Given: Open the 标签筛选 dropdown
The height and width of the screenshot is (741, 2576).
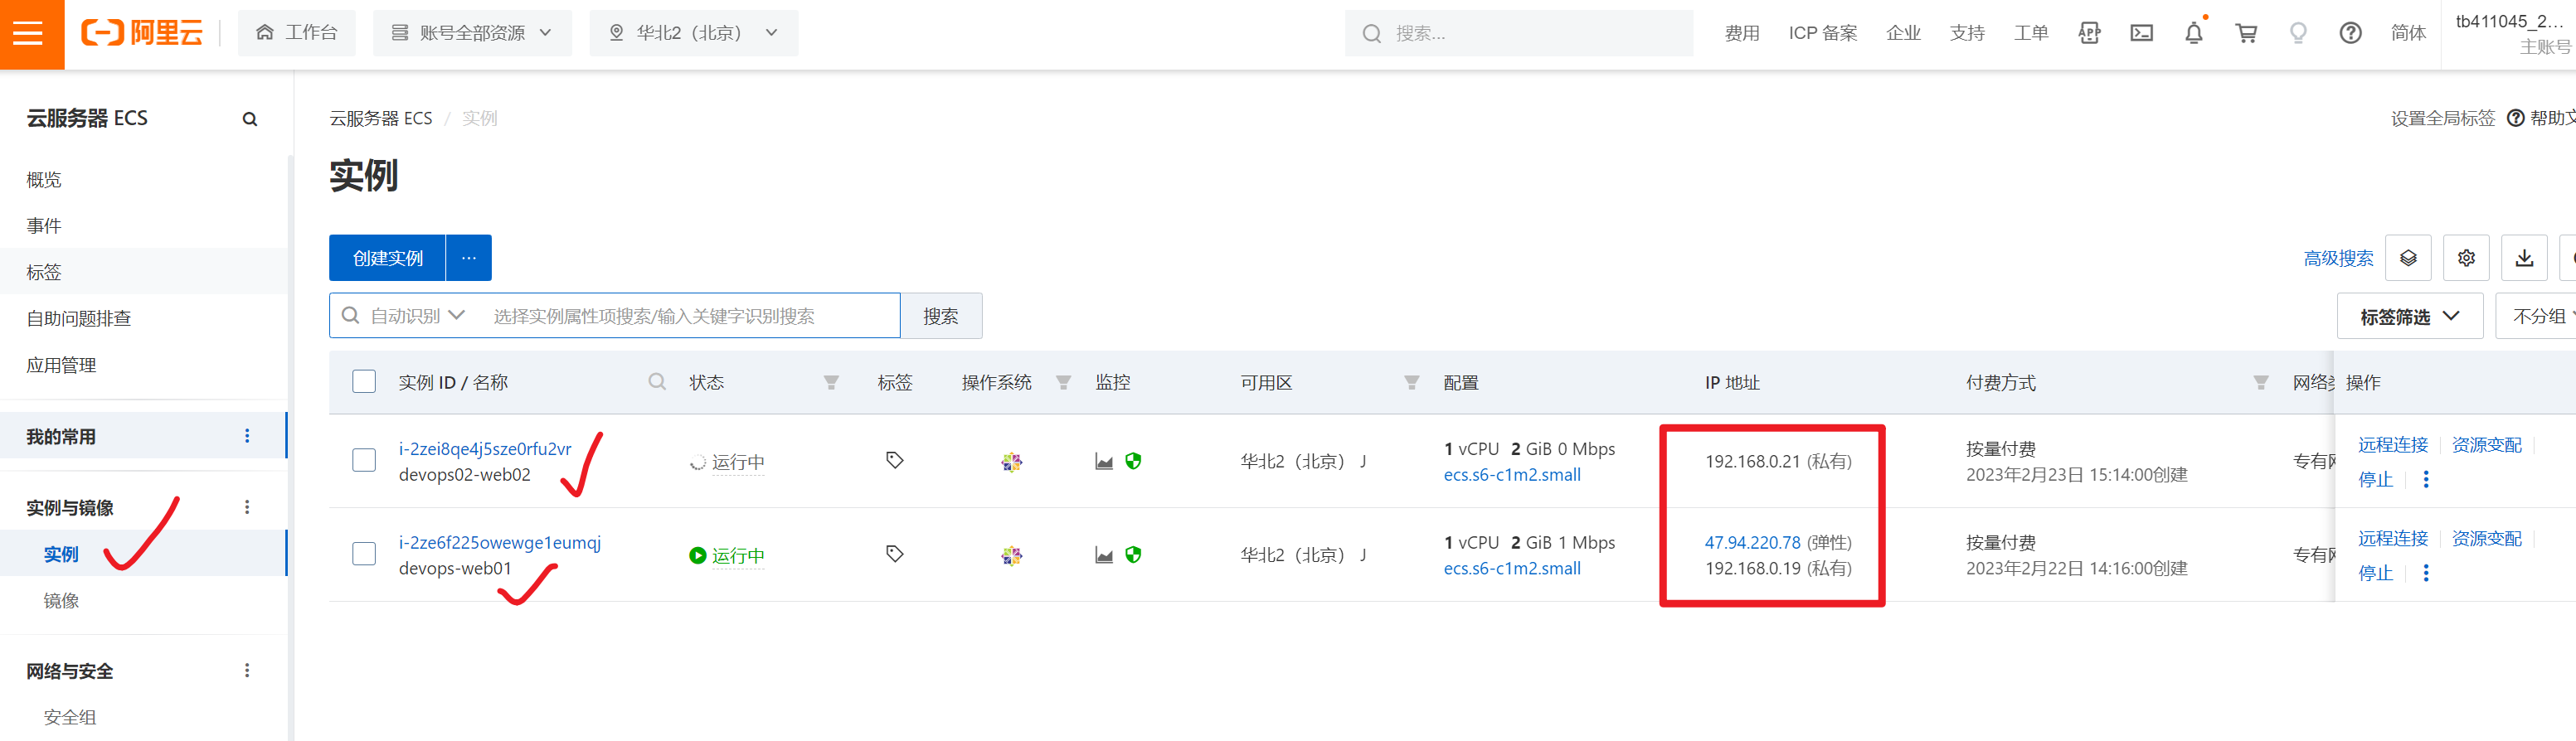Looking at the screenshot, I should click(x=2409, y=316).
